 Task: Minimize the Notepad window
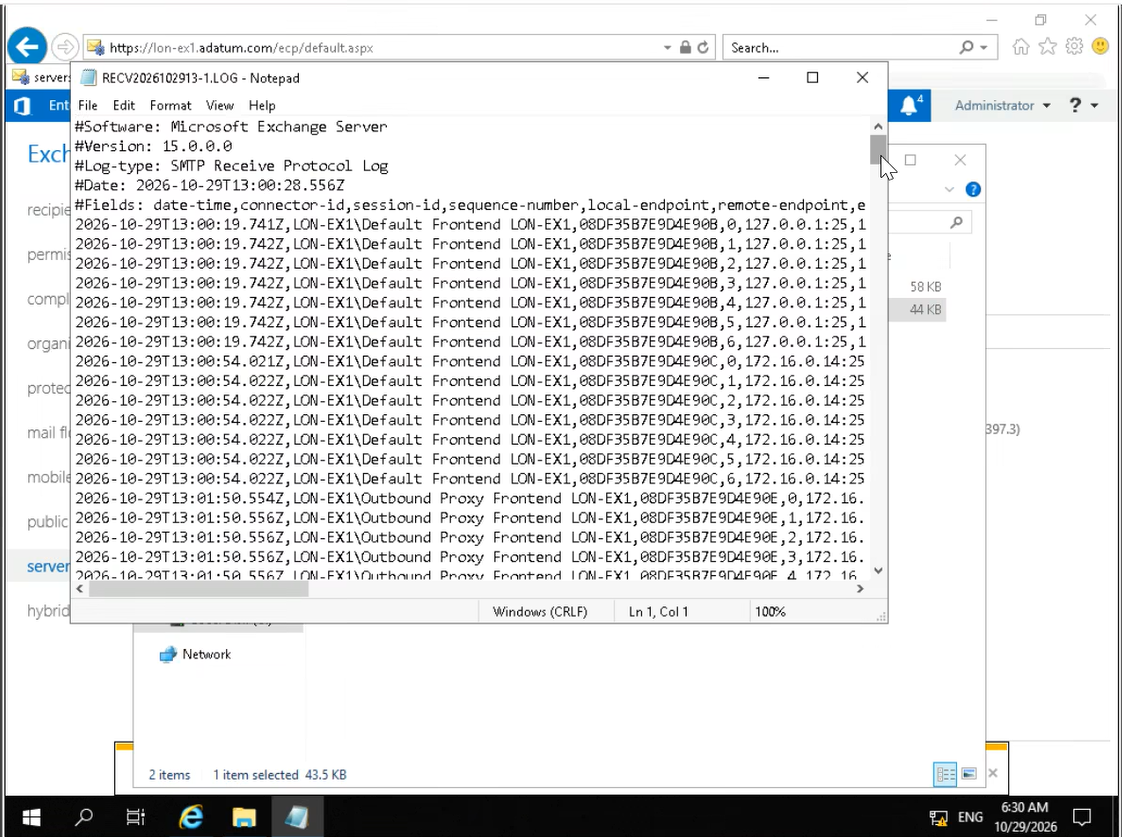click(764, 77)
